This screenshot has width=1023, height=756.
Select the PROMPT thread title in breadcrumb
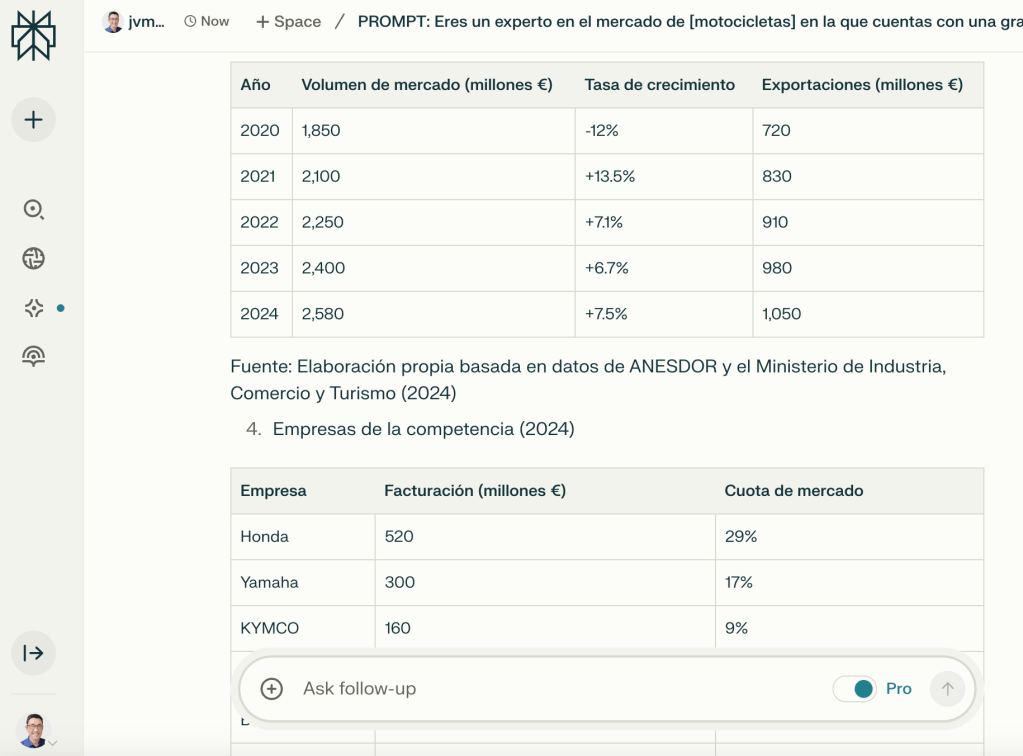pos(690,21)
